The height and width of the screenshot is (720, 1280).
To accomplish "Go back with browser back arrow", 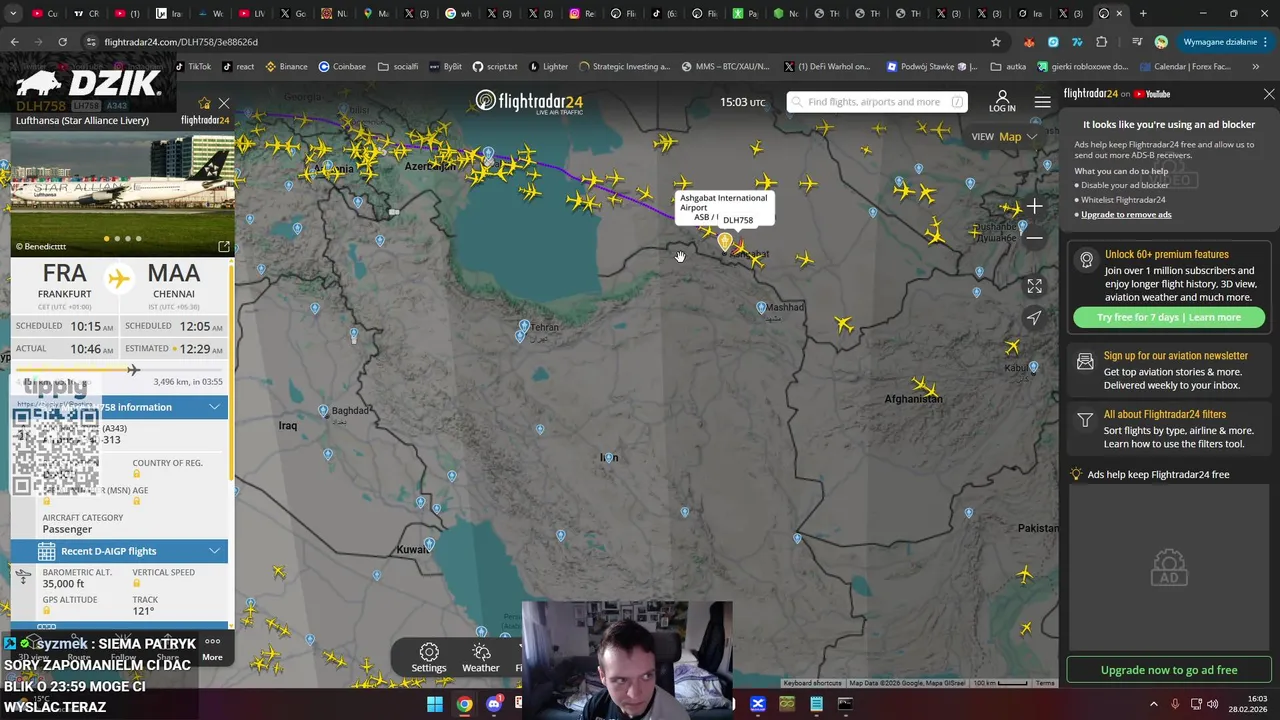I will [x=14, y=42].
